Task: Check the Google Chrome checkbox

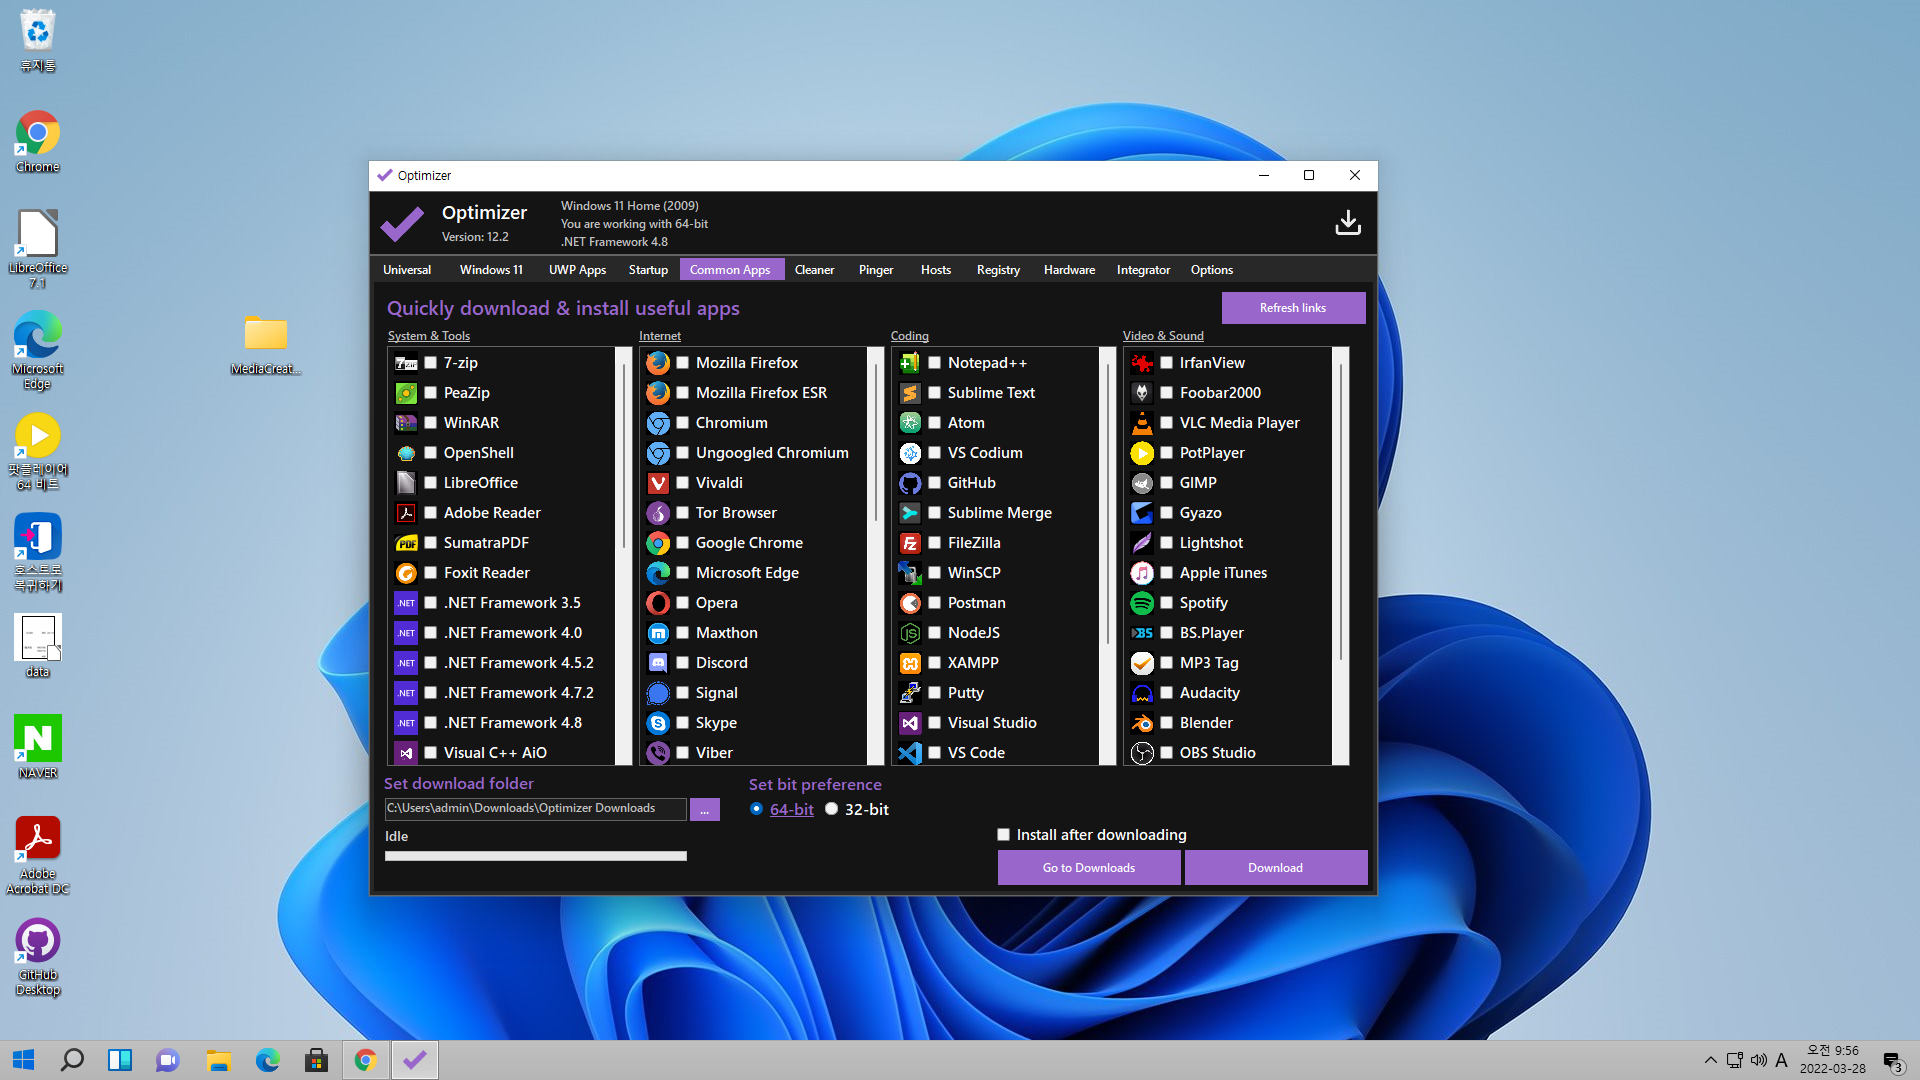Action: coord(683,543)
